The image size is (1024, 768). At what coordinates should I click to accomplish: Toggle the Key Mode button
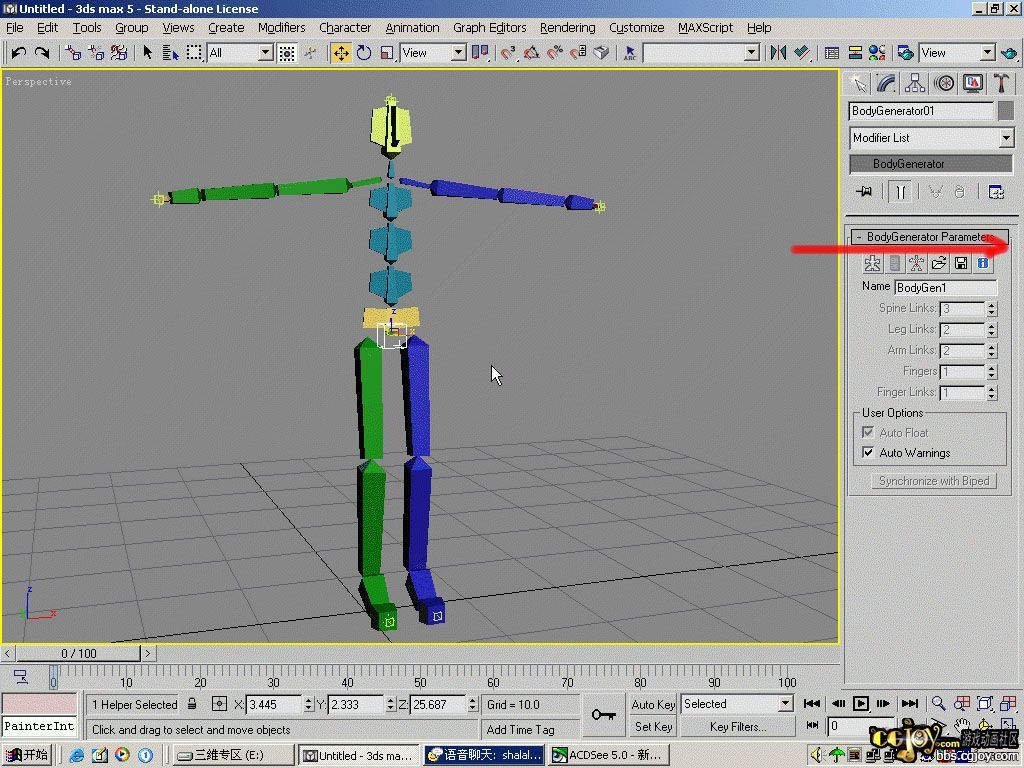pyautogui.click(x=812, y=725)
